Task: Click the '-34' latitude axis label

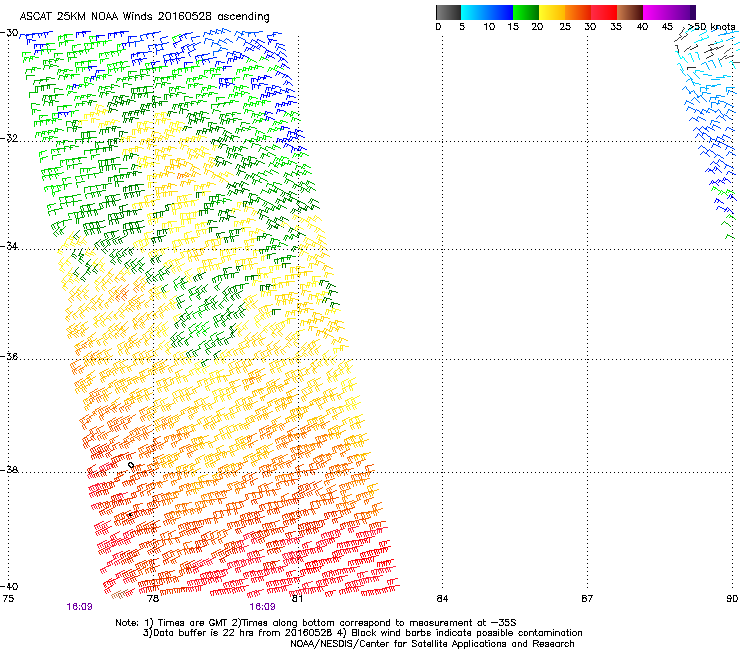Action: (9, 246)
